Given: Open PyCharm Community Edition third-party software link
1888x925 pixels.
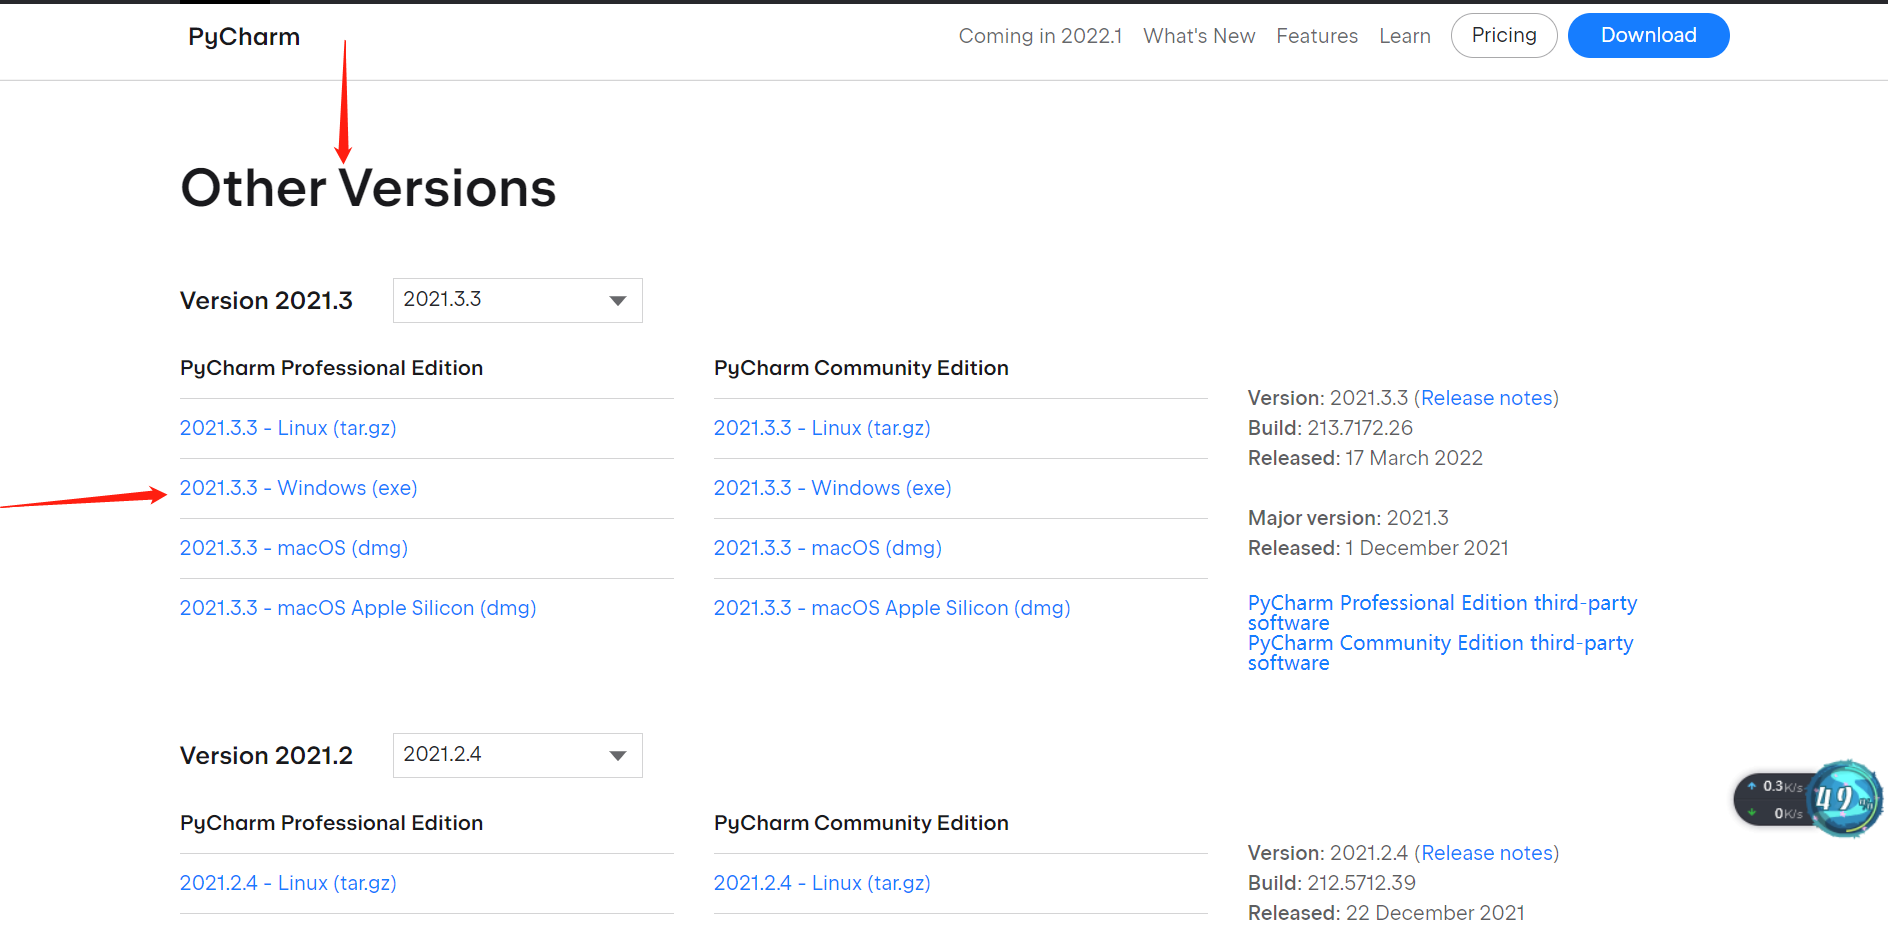Looking at the screenshot, I should [1440, 652].
